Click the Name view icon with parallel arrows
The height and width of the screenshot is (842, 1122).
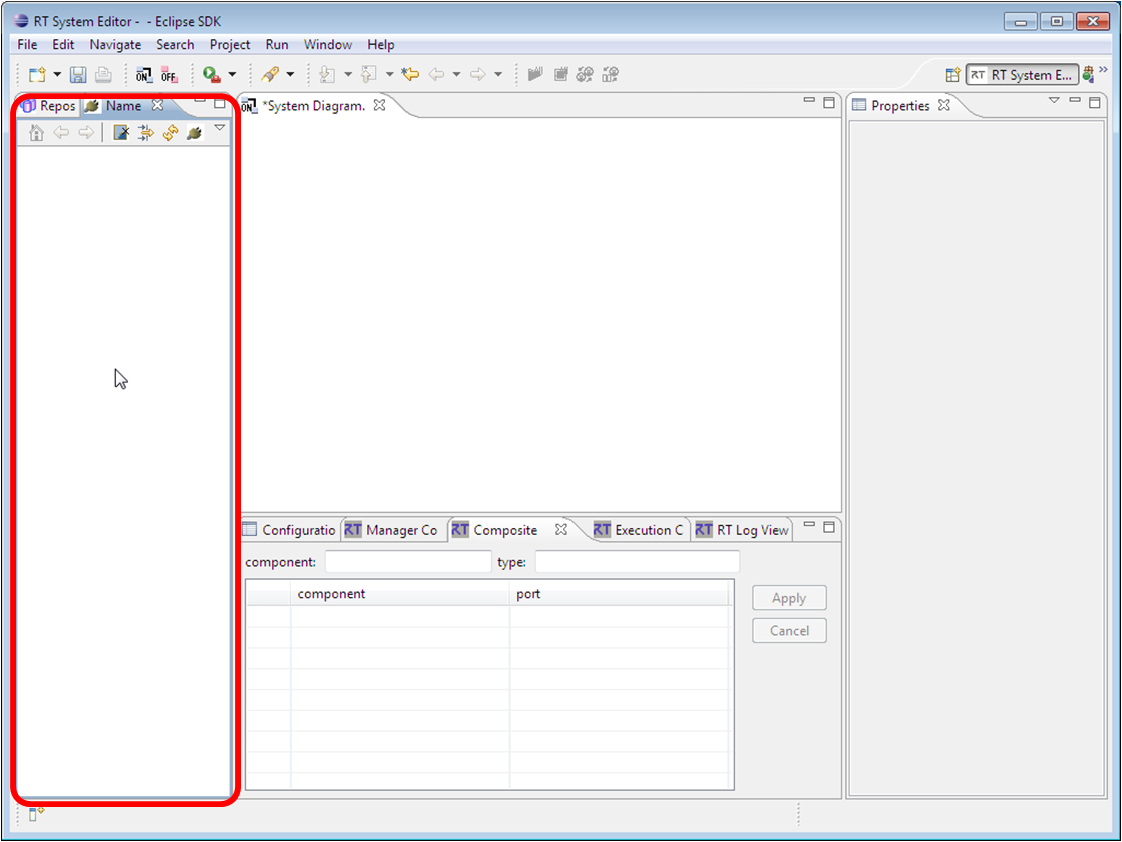pyautogui.click(x=145, y=132)
